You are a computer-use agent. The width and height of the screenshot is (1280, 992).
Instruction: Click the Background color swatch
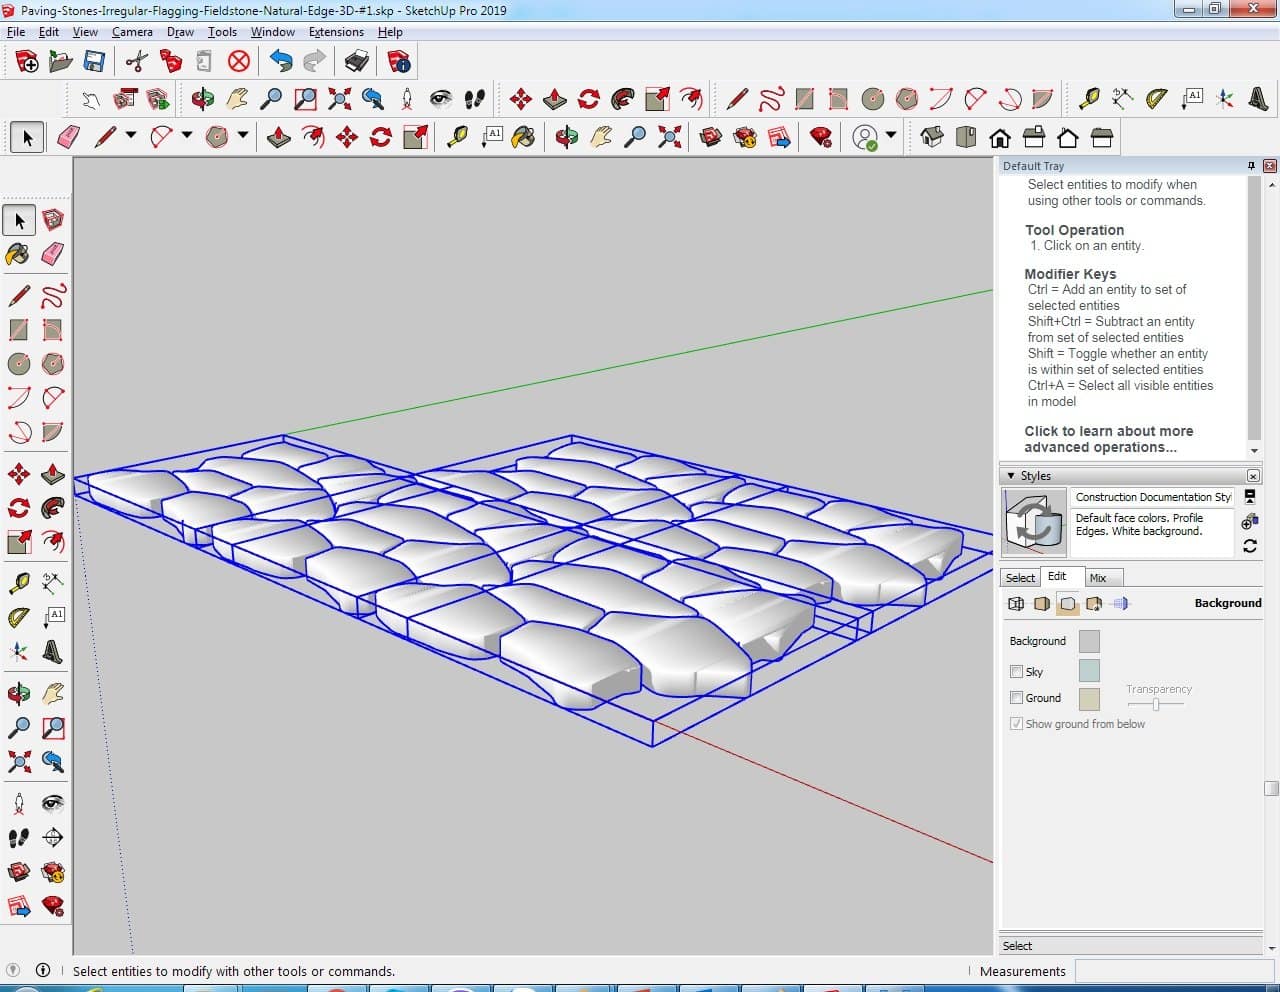1089,641
